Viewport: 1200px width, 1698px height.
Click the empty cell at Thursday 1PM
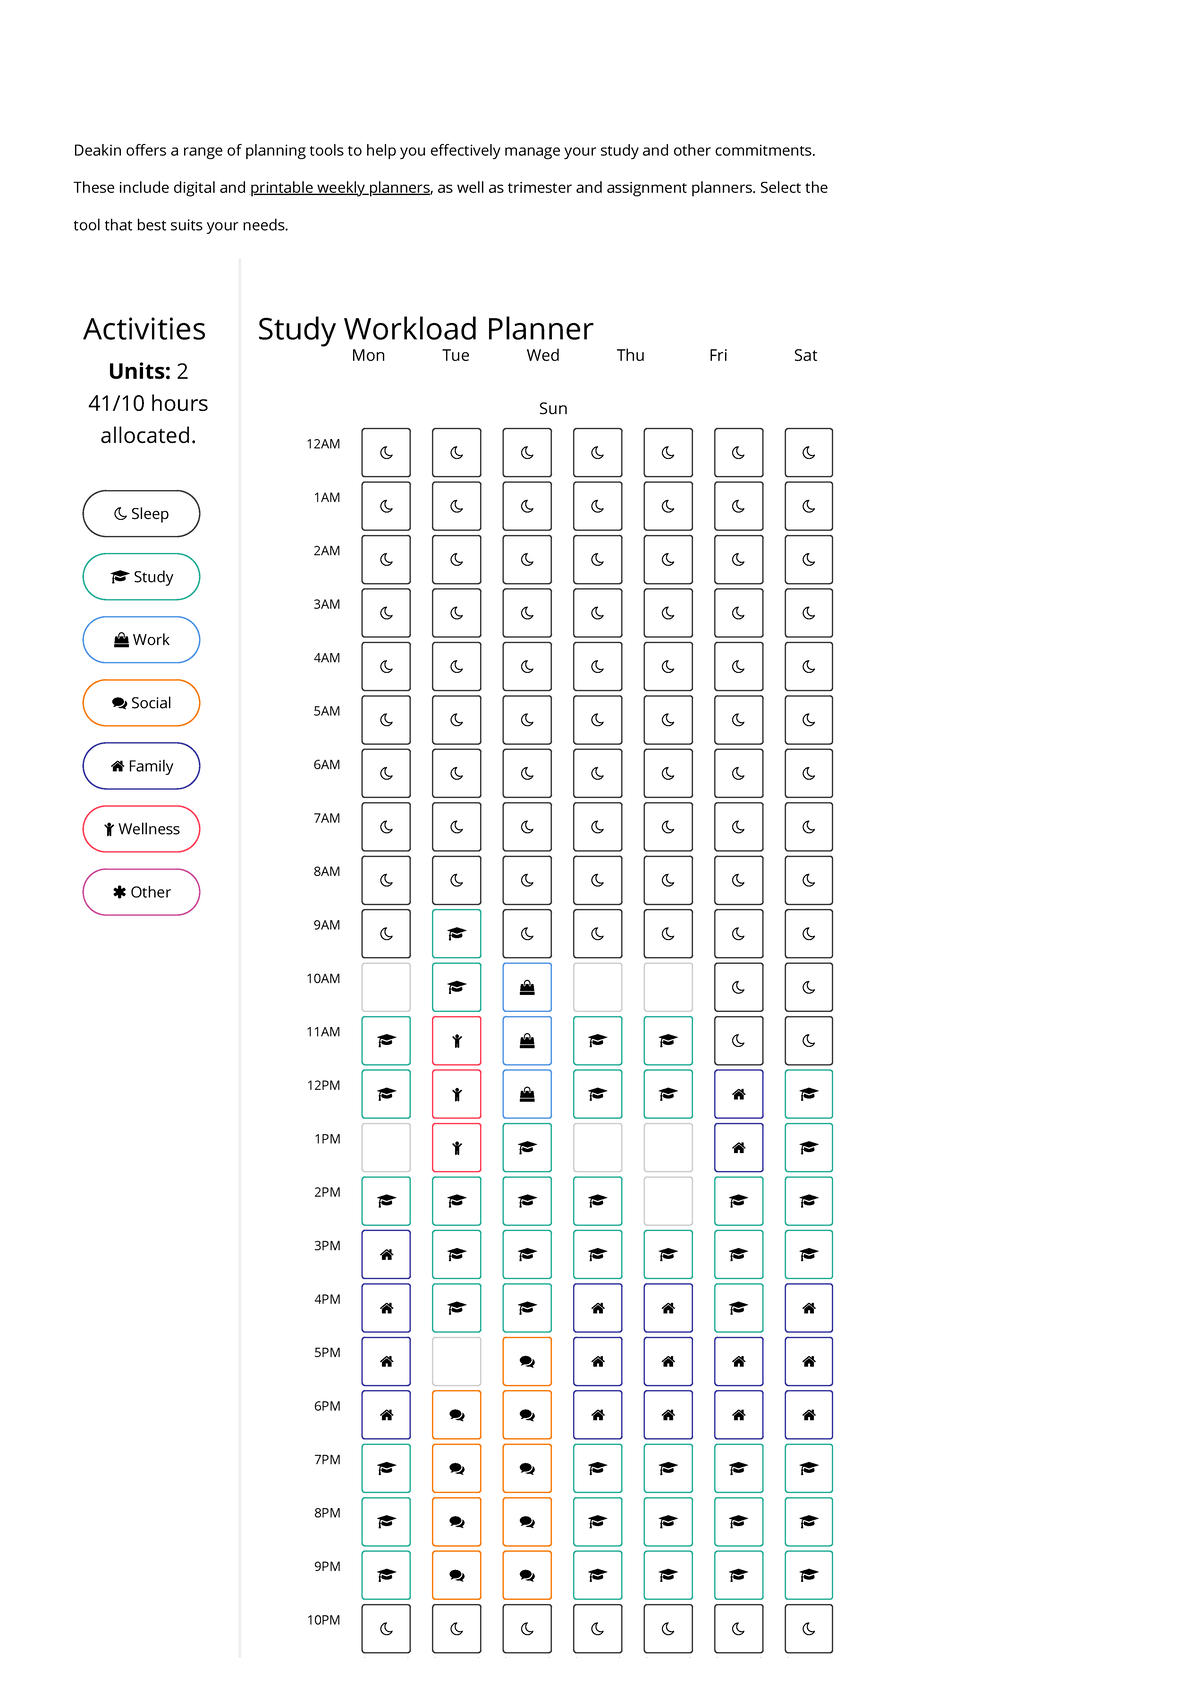[597, 1147]
